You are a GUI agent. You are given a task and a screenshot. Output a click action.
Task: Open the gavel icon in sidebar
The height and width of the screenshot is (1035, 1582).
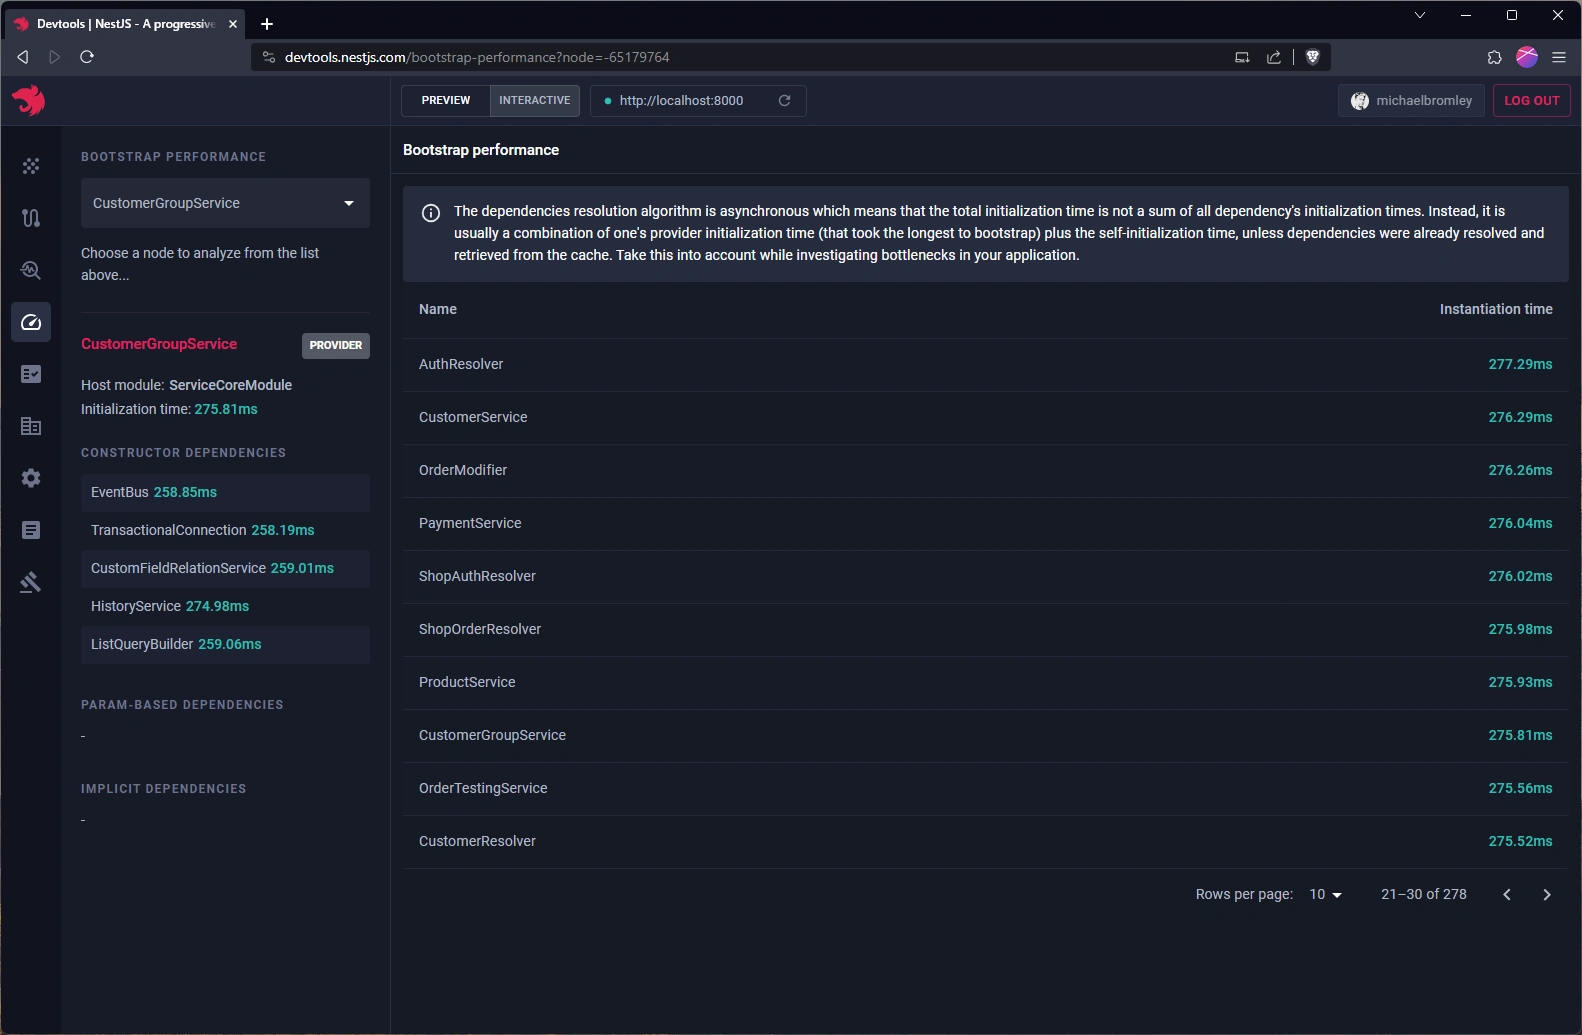[31, 582]
